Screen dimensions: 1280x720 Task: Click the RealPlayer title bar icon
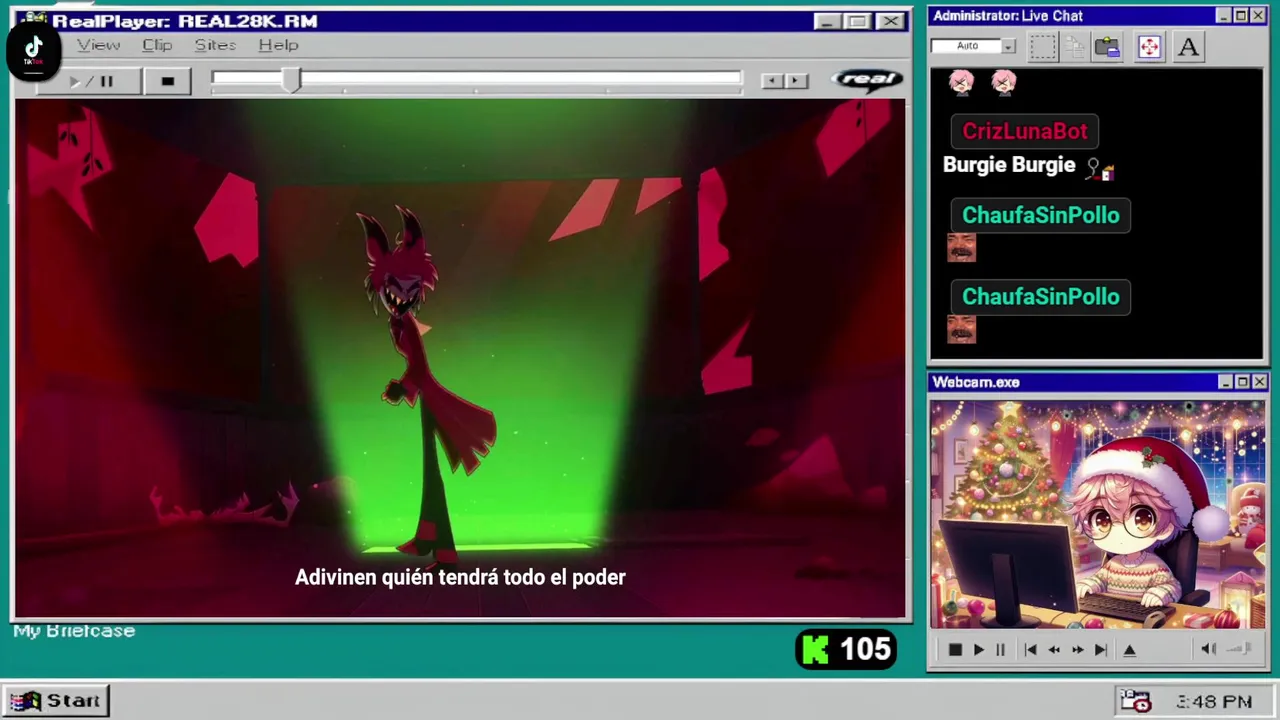click(x=33, y=20)
